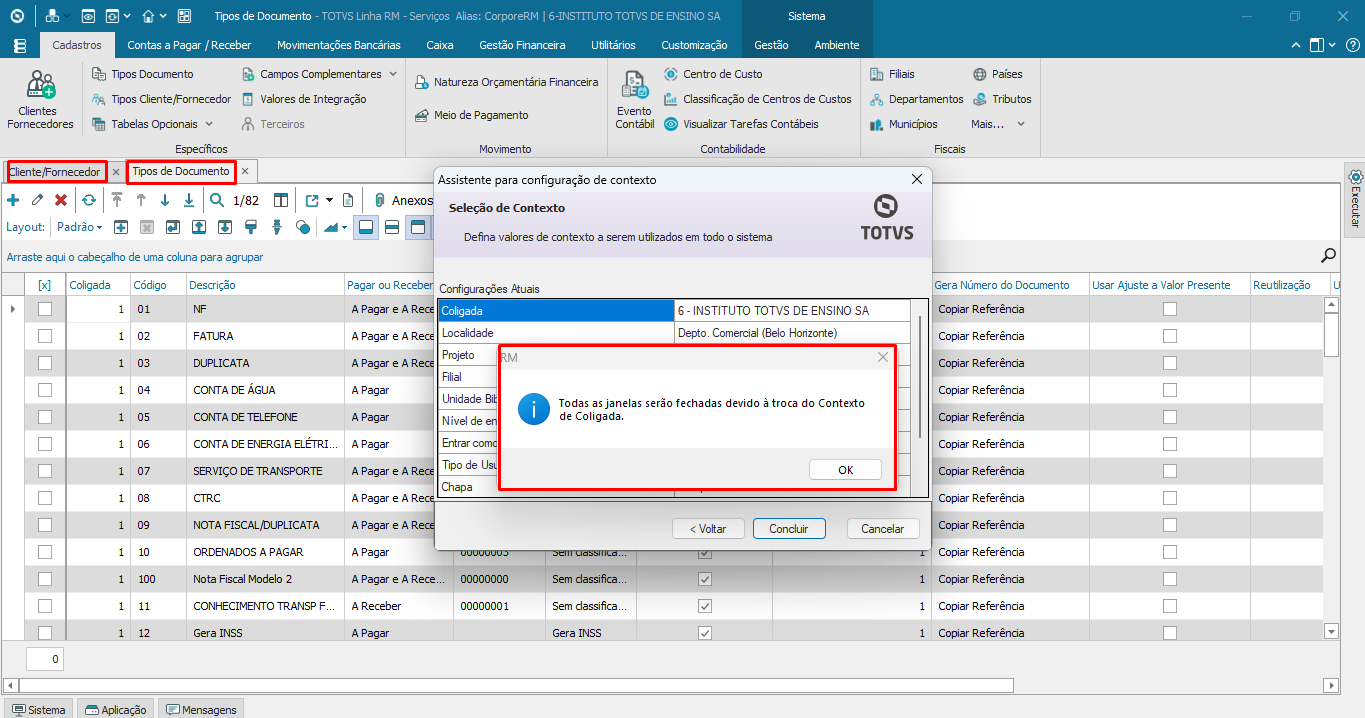Open the Padrão layout dropdown

point(80,227)
